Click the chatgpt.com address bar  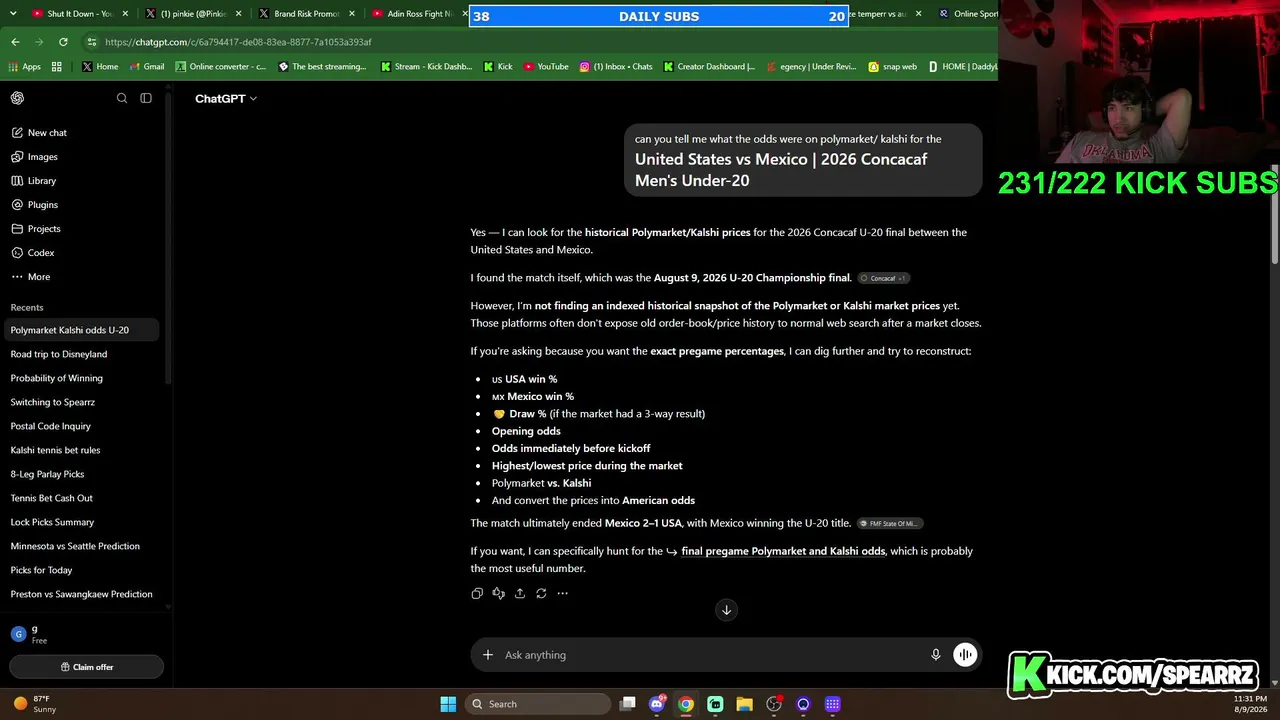point(540,42)
